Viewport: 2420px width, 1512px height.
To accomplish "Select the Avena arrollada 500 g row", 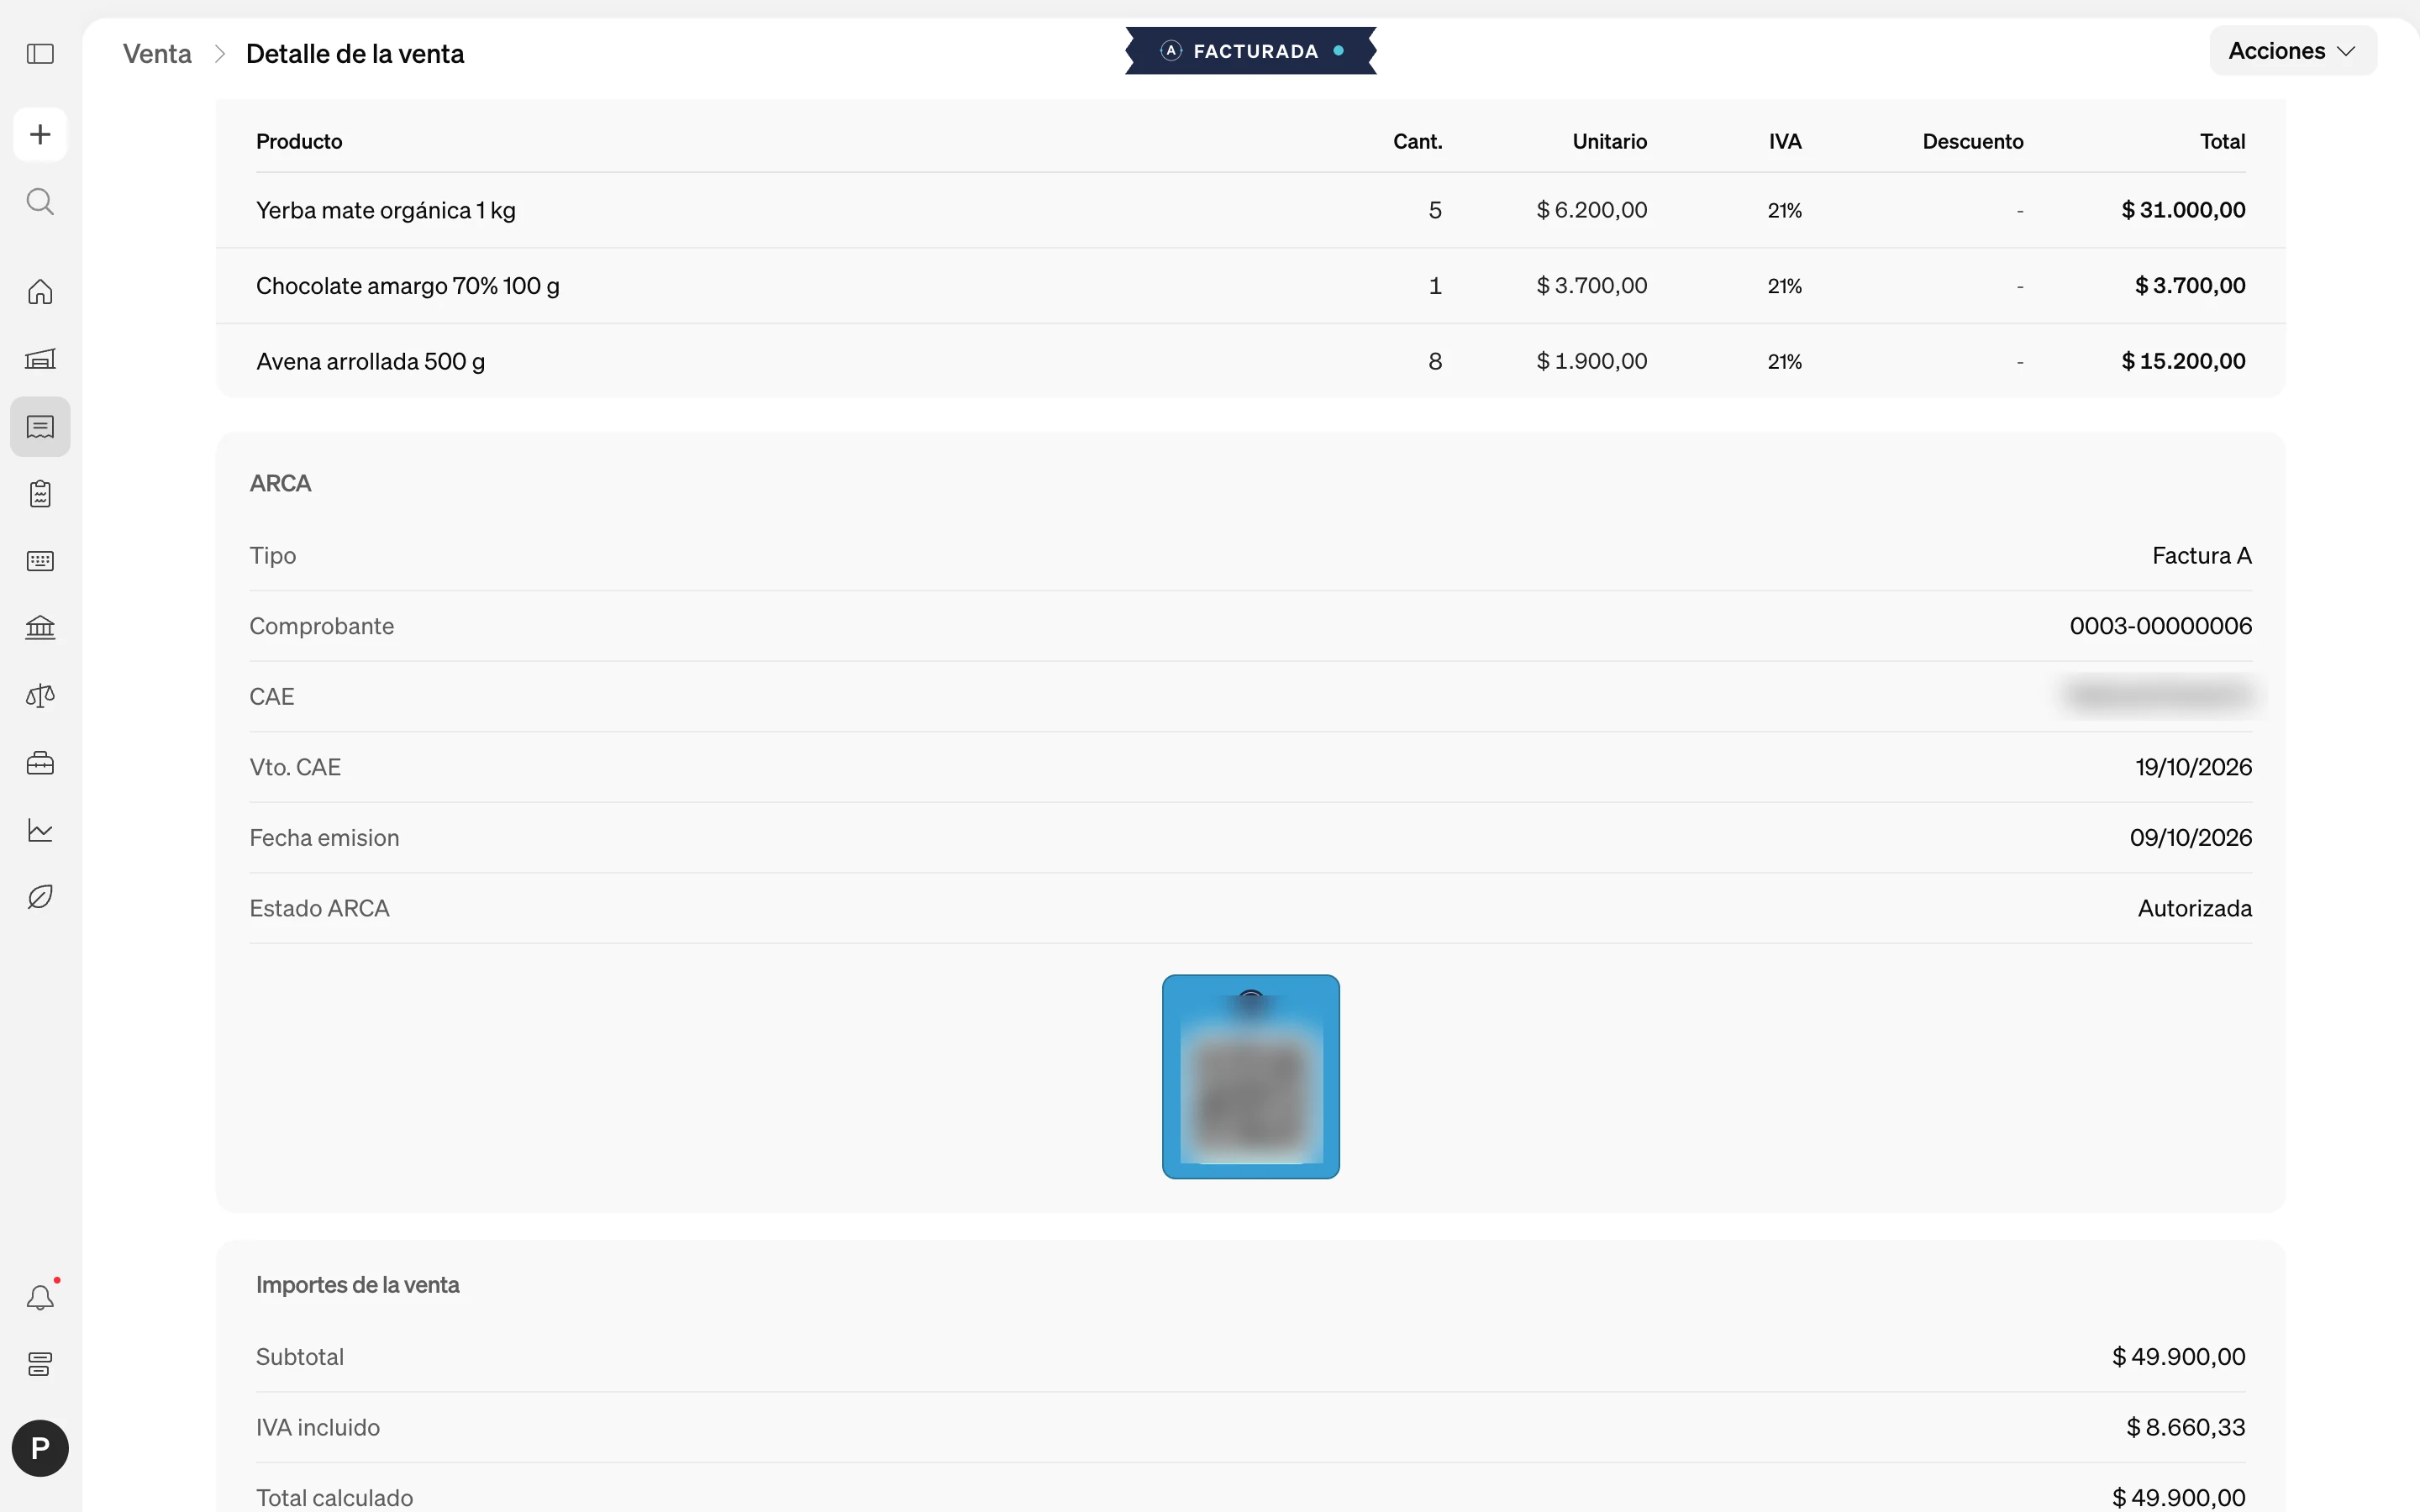I will pyautogui.click(x=1251, y=361).
